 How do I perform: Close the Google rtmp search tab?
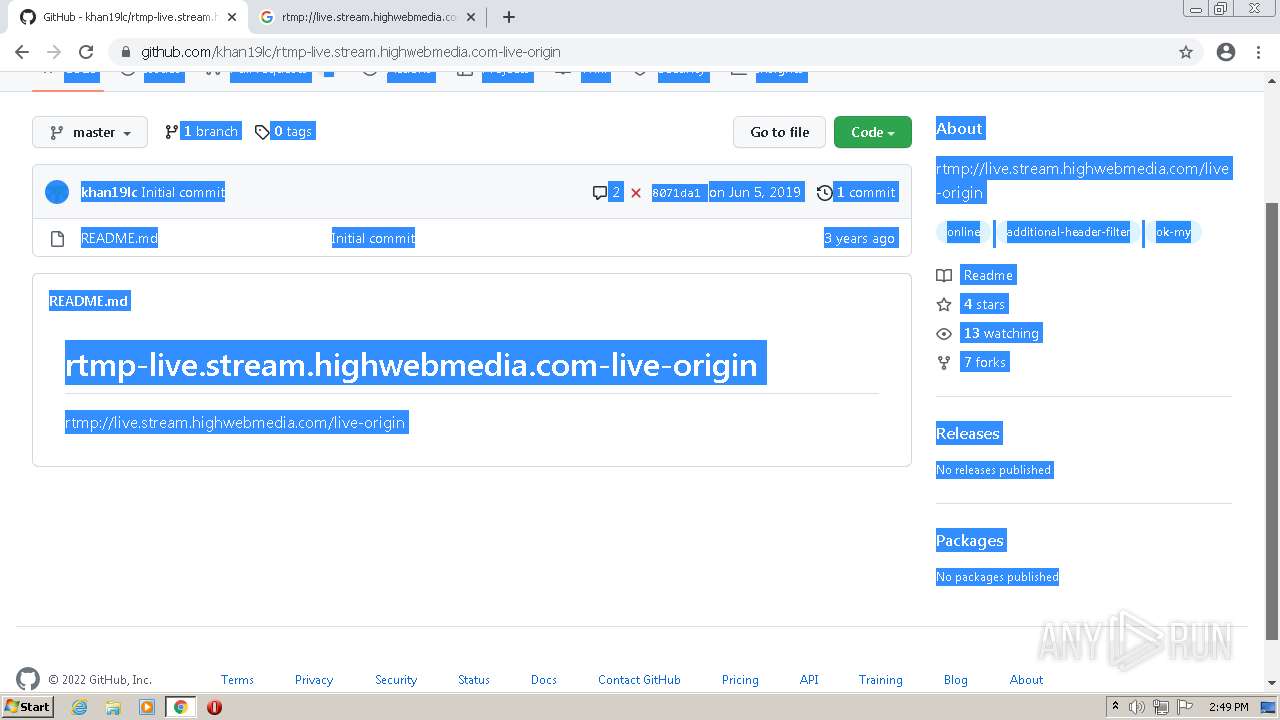(x=471, y=17)
